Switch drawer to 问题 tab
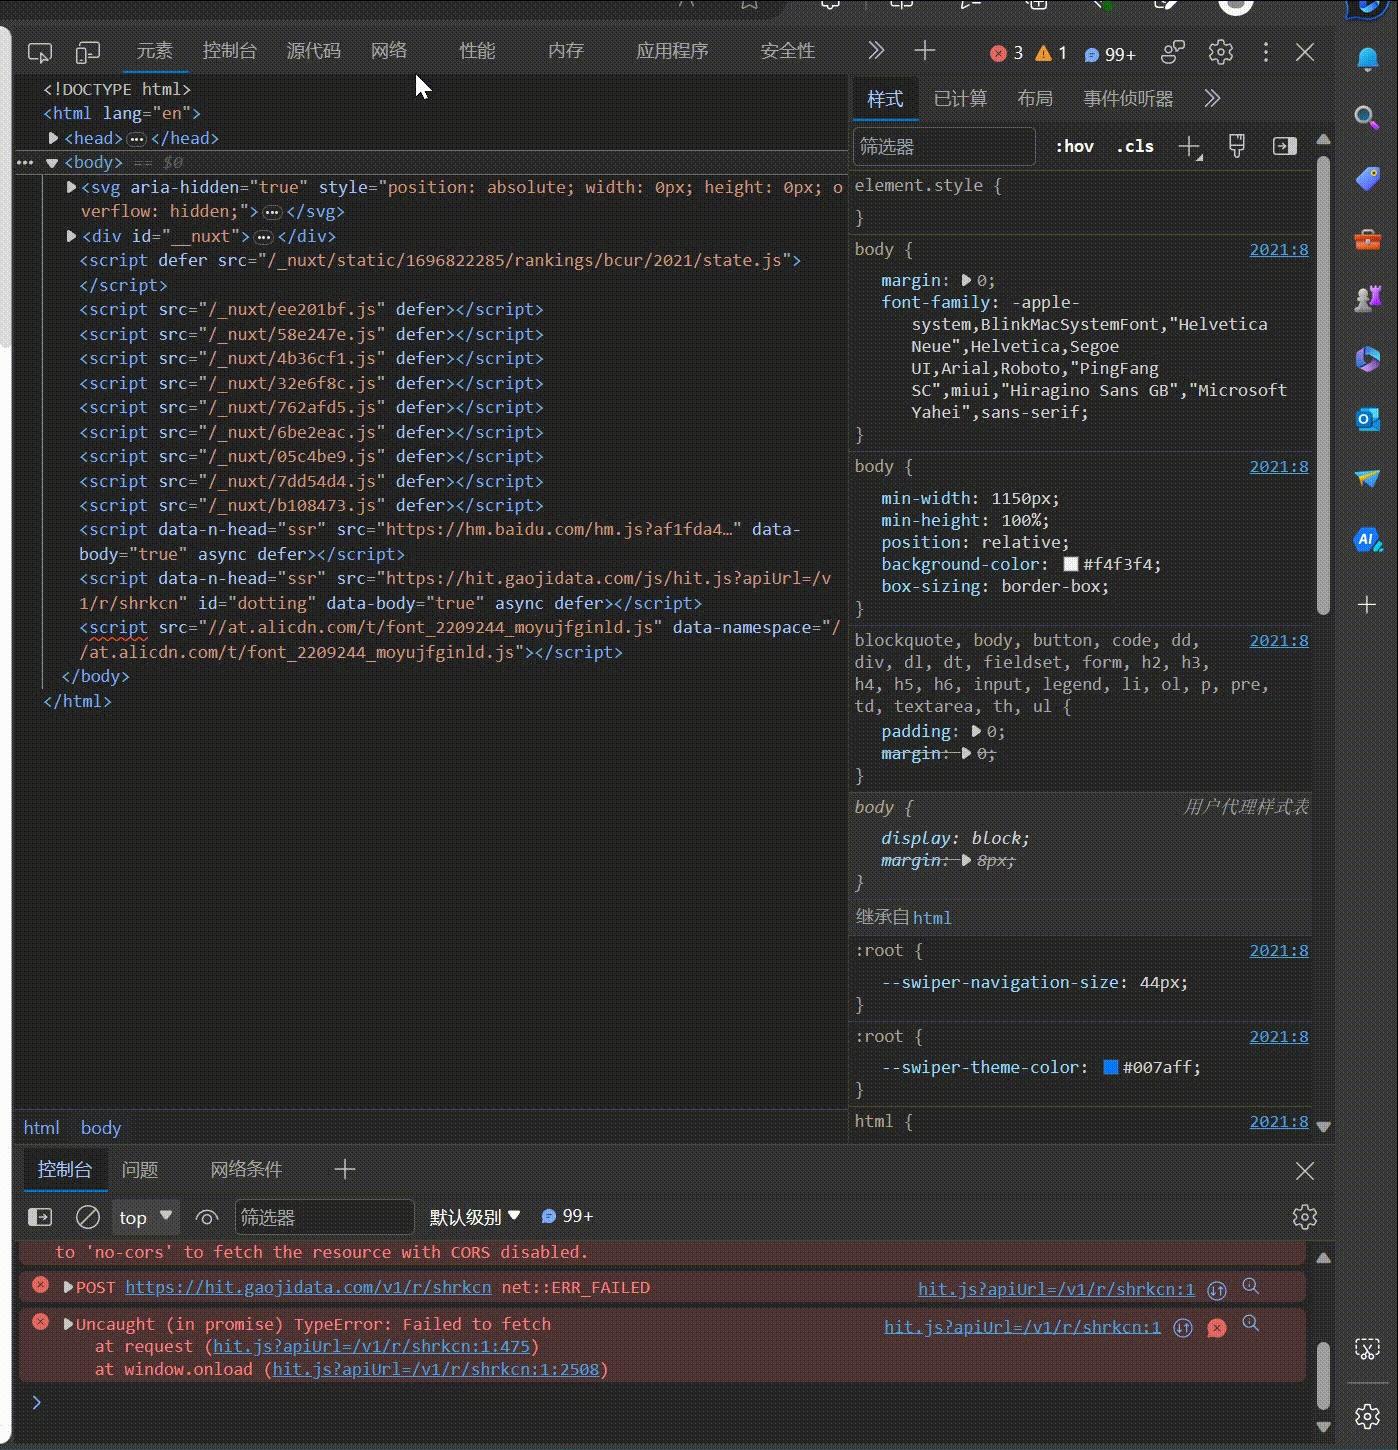The height and width of the screenshot is (1450, 1398). point(140,1169)
